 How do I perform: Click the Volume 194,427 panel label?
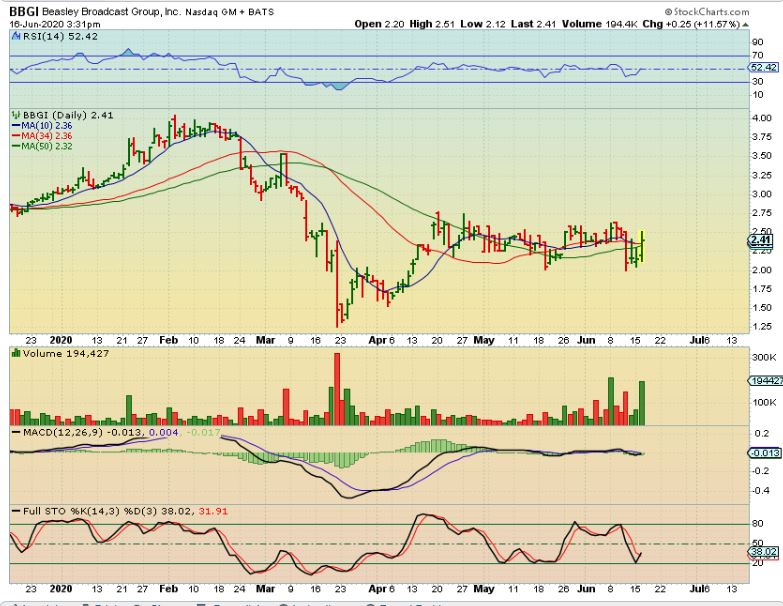click(x=65, y=353)
